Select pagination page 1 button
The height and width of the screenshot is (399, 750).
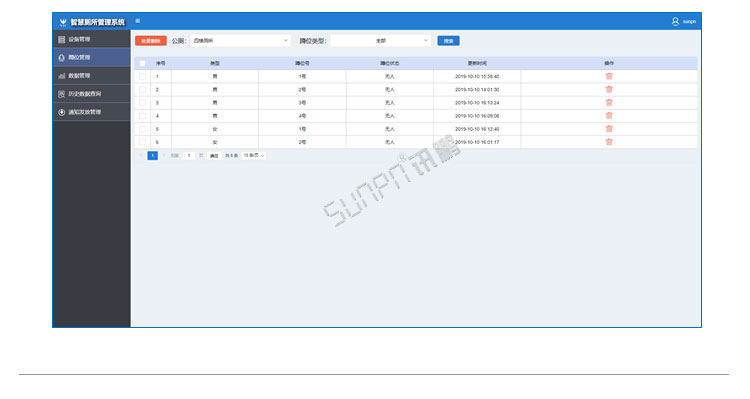coord(153,155)
